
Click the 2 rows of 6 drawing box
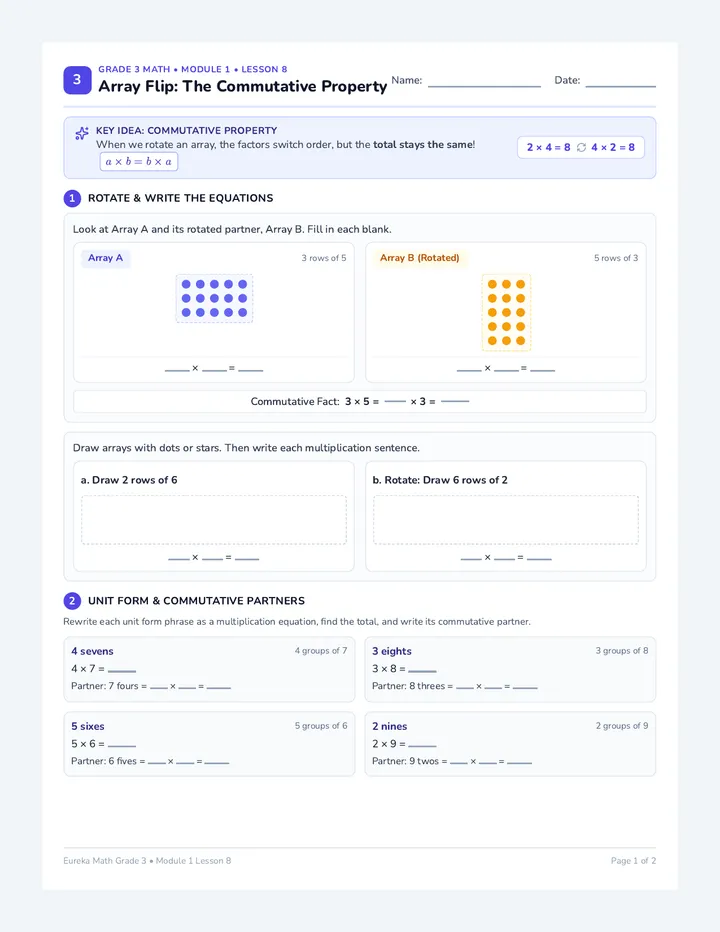(x=214, y=519)
